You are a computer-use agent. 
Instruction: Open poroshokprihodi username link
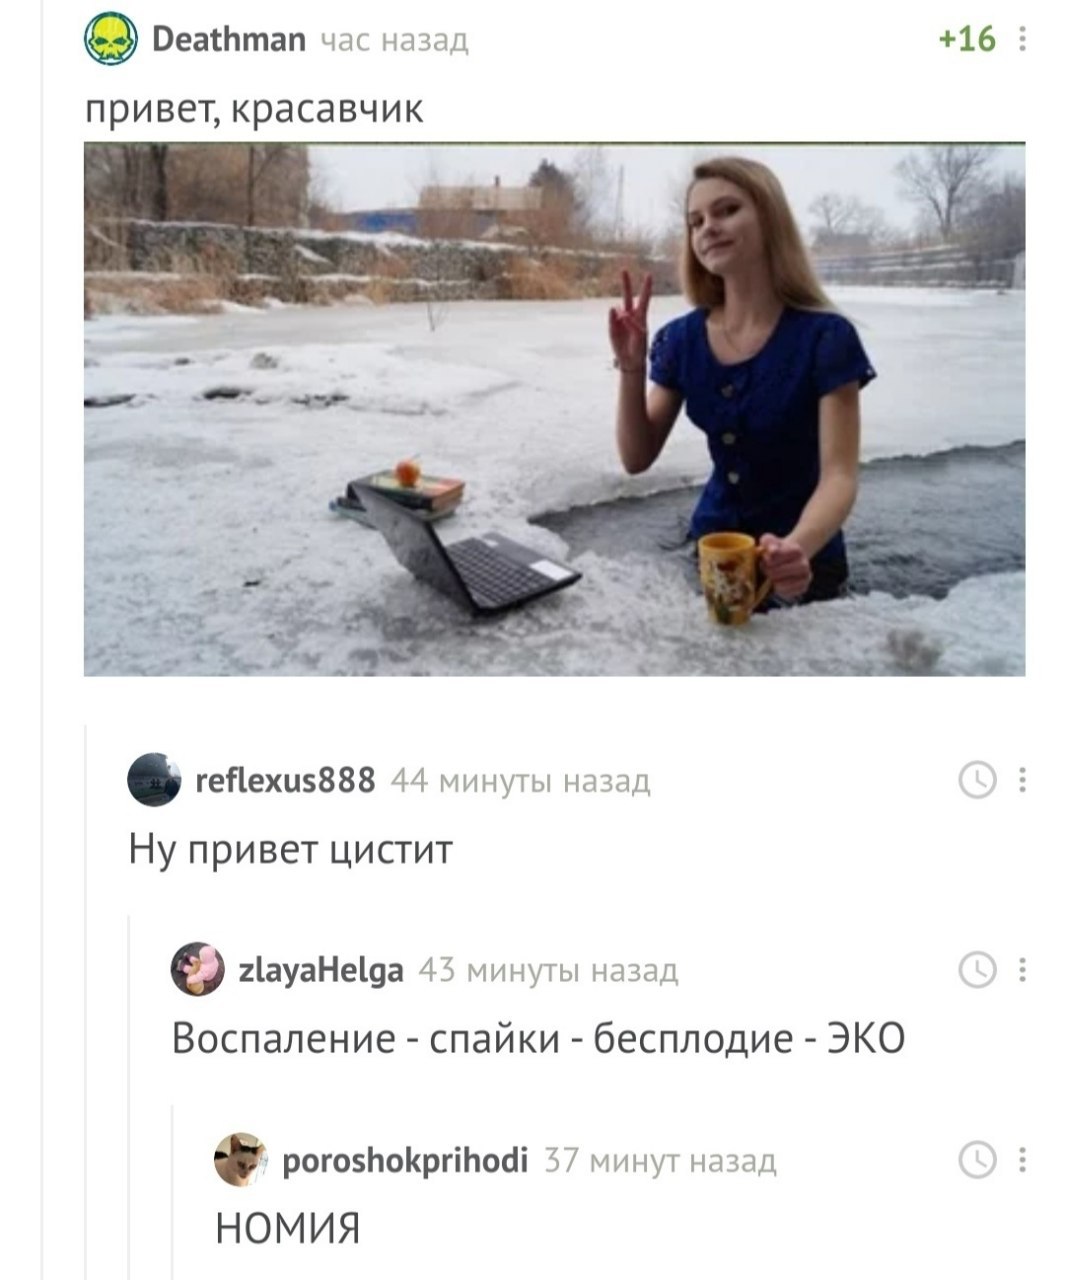[x=405, y=1160]
